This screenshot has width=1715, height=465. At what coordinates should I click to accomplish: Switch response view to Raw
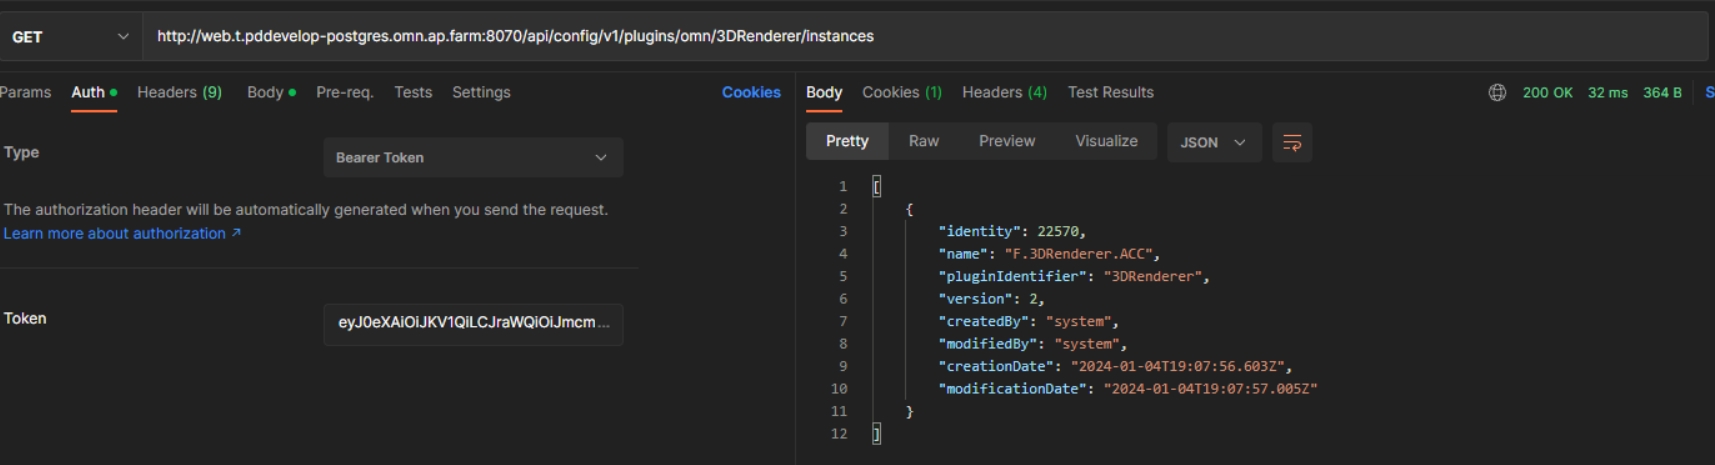point(923,141)
